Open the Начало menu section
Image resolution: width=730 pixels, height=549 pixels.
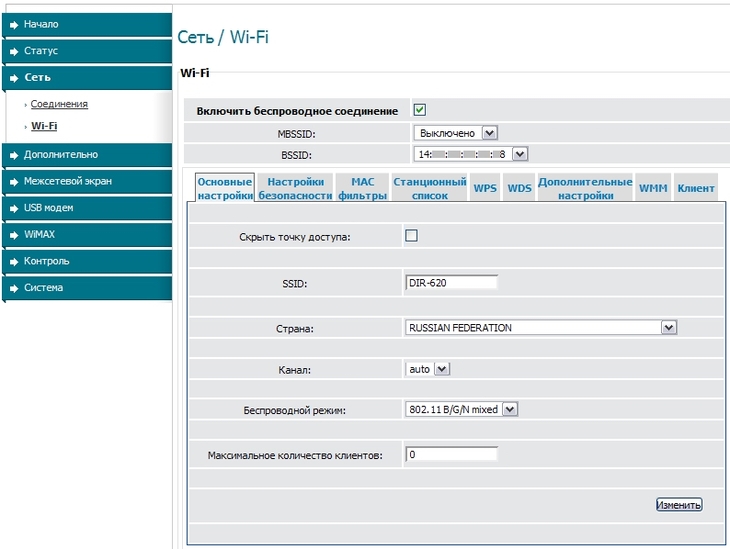pos(87,24)
